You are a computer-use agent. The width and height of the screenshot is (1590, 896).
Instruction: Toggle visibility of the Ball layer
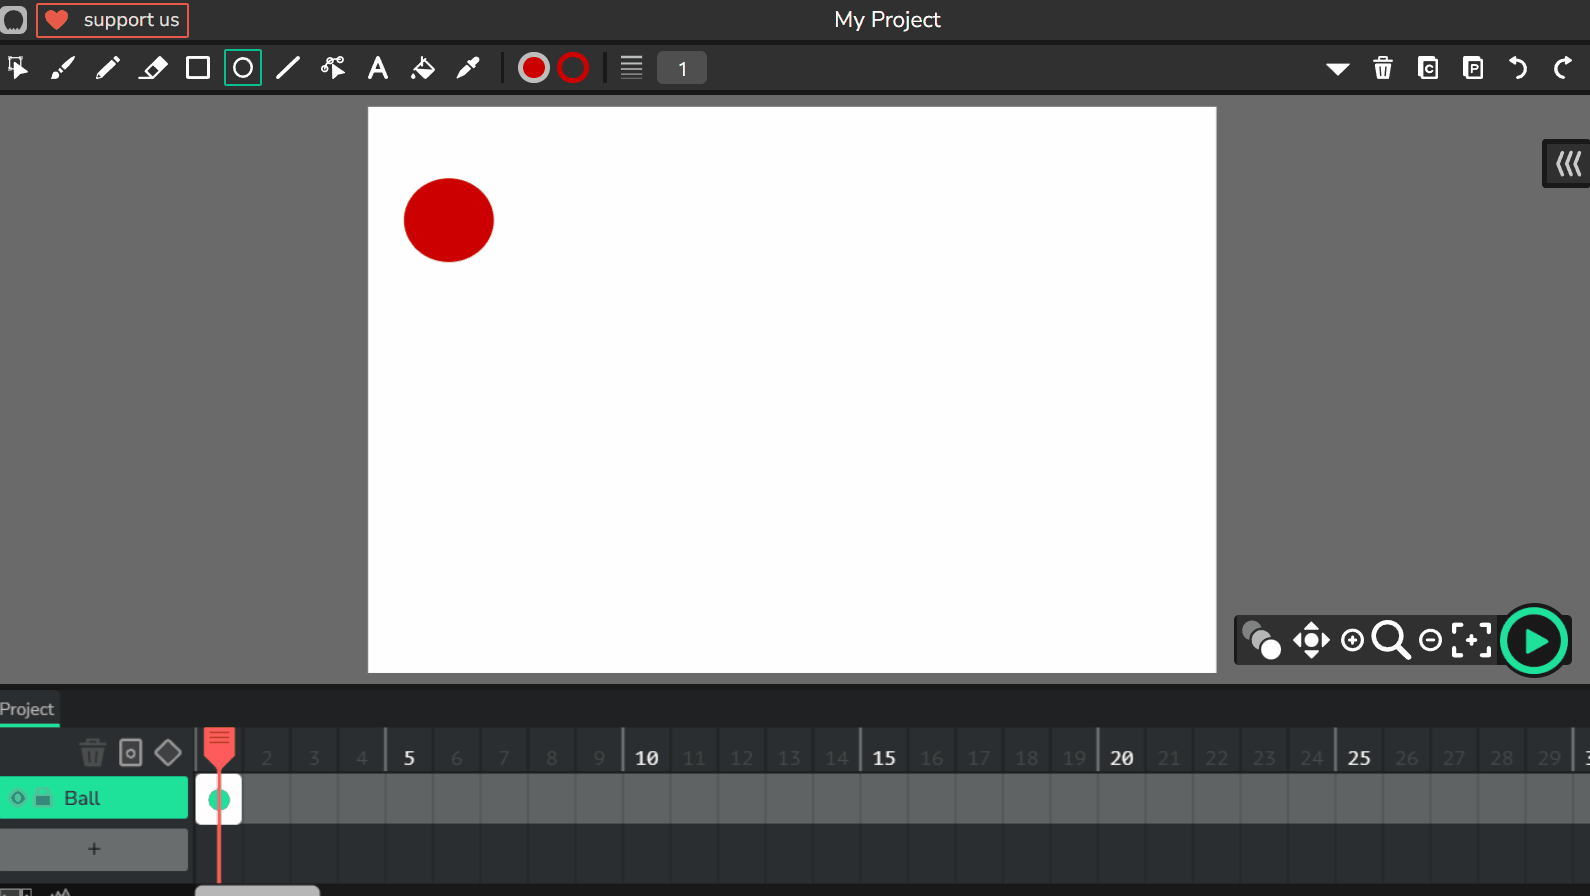tap(18, 798)
